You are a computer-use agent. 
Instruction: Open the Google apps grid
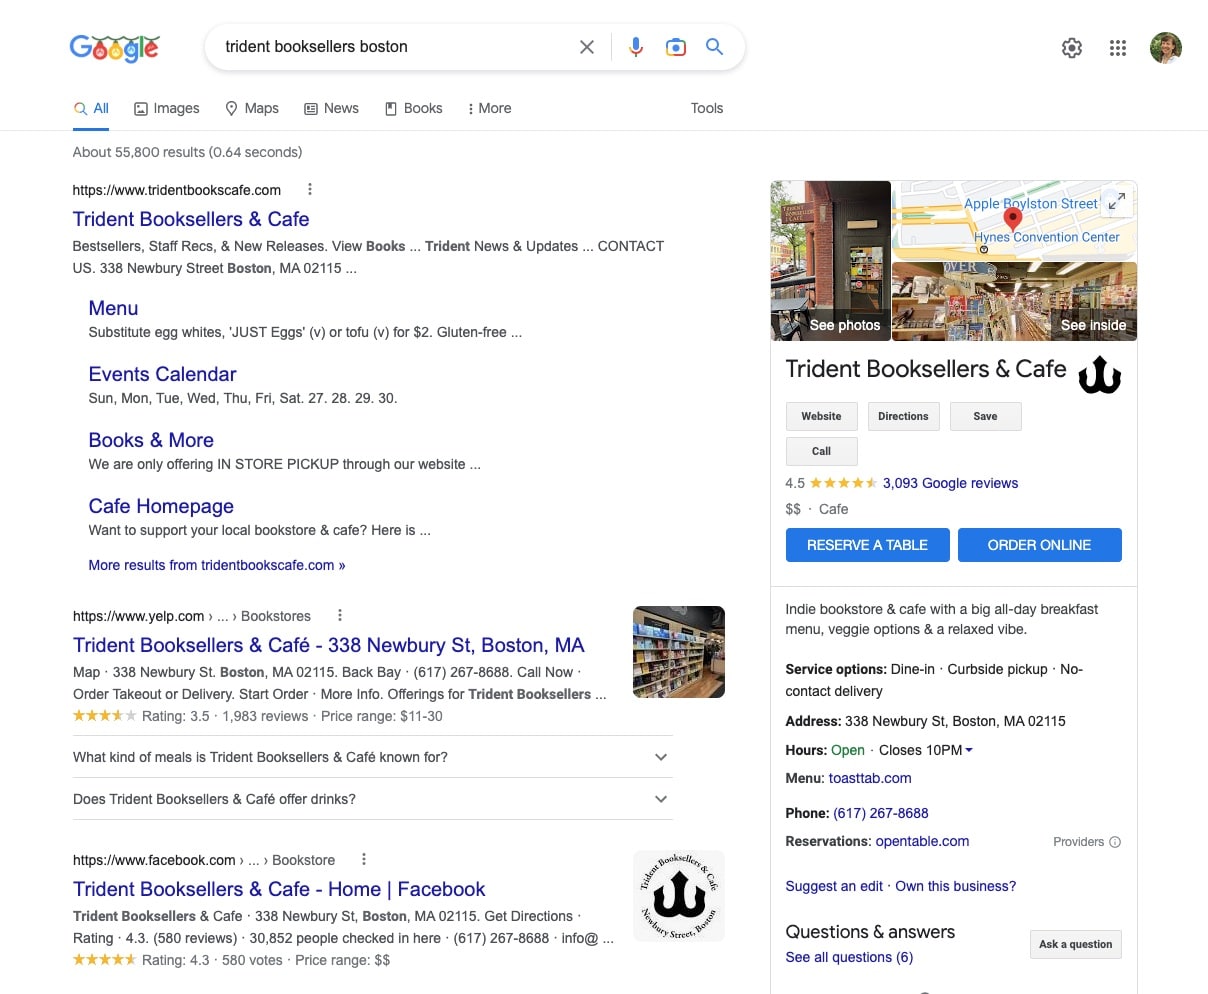point(1118,47)
